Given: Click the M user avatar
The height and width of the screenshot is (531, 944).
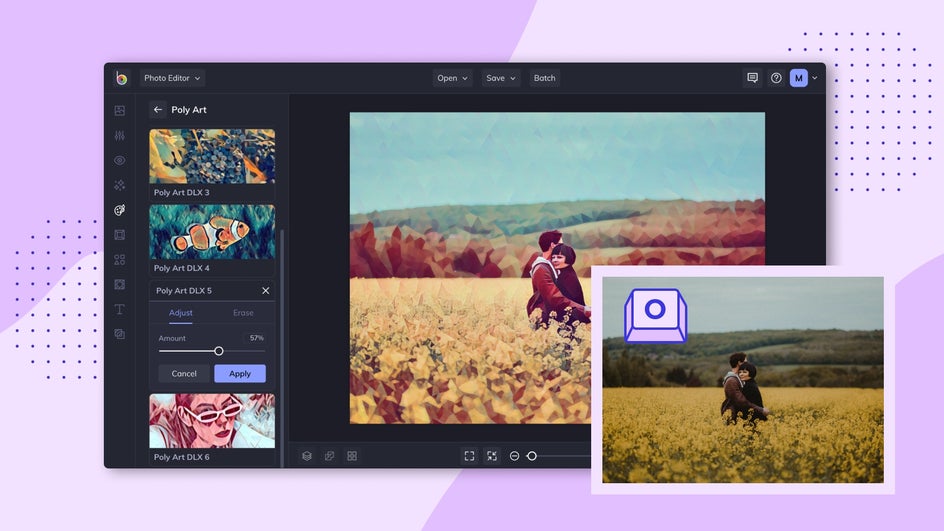Looking at the screenshot, I should 799,78.
